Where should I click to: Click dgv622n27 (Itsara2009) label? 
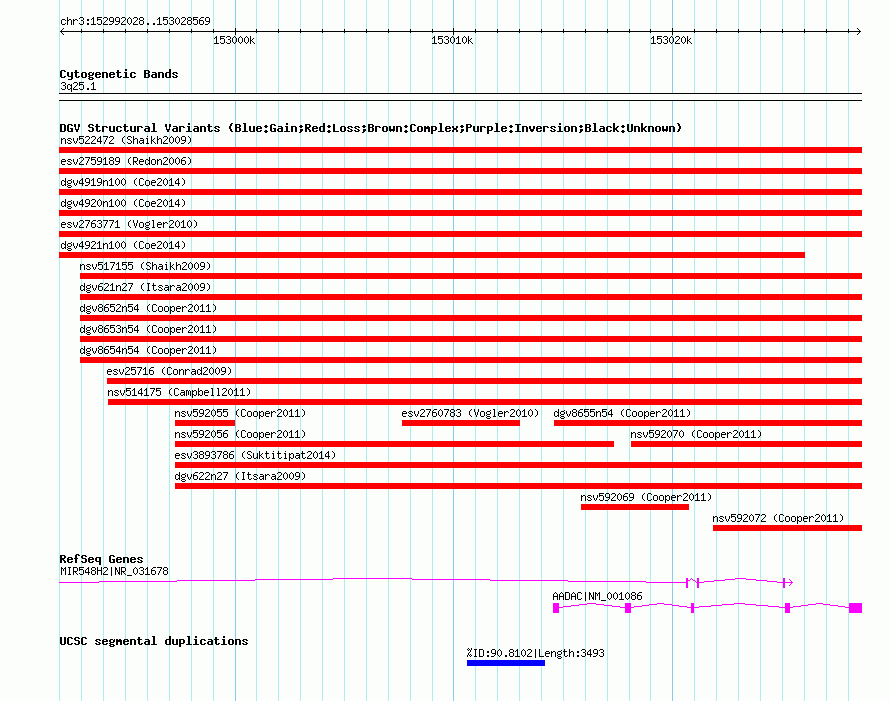[240, 476]
